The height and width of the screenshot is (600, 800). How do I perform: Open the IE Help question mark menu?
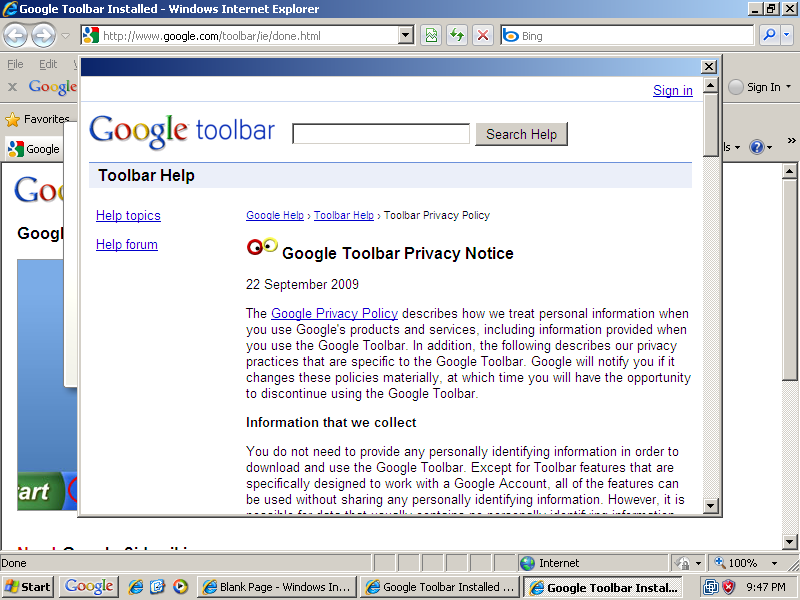tap(761, 147)
